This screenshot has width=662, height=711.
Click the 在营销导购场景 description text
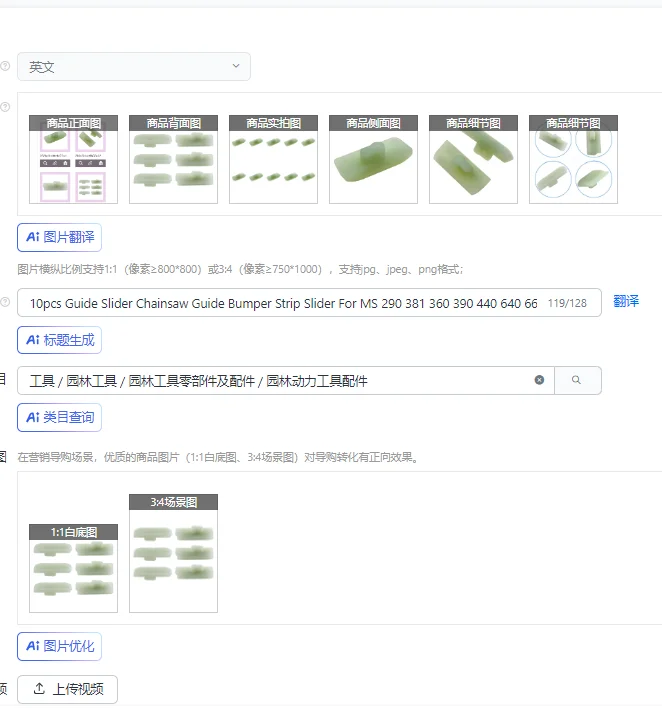pyautogui.click(x=219, y=457)
